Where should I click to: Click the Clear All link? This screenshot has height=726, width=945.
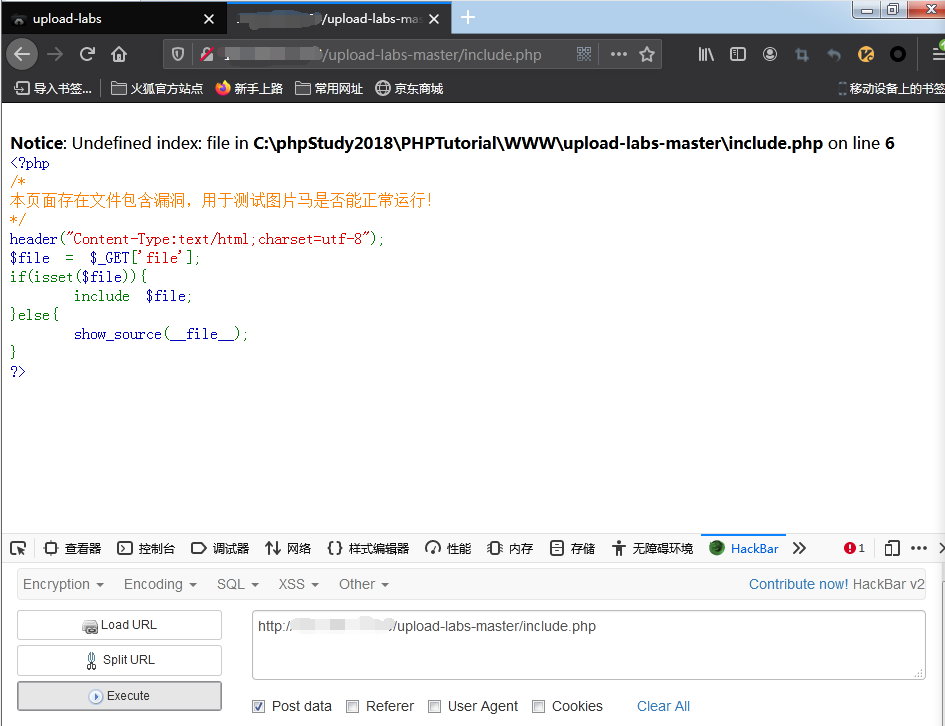(663, 706)
